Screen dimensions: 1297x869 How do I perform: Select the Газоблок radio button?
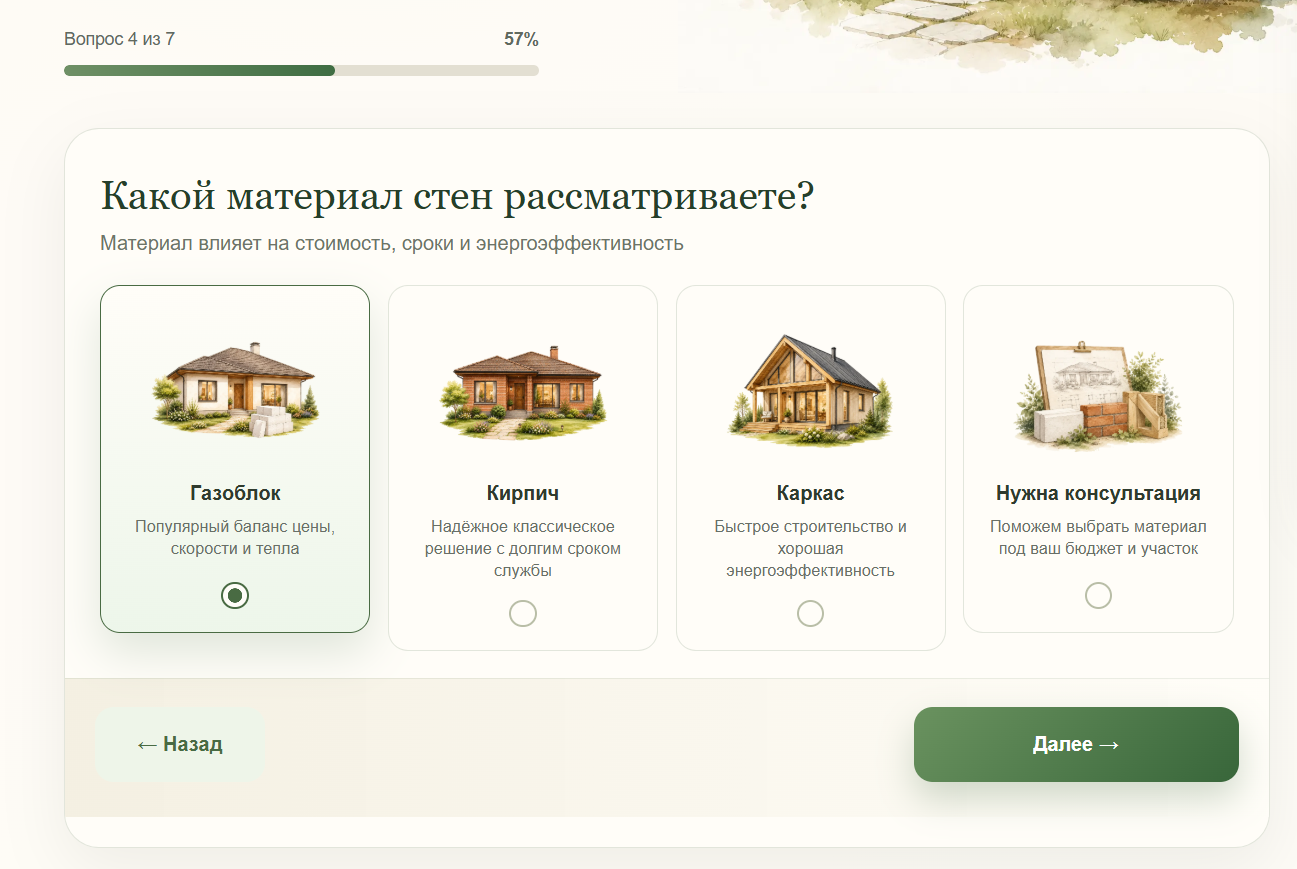(x=235, y=596)
